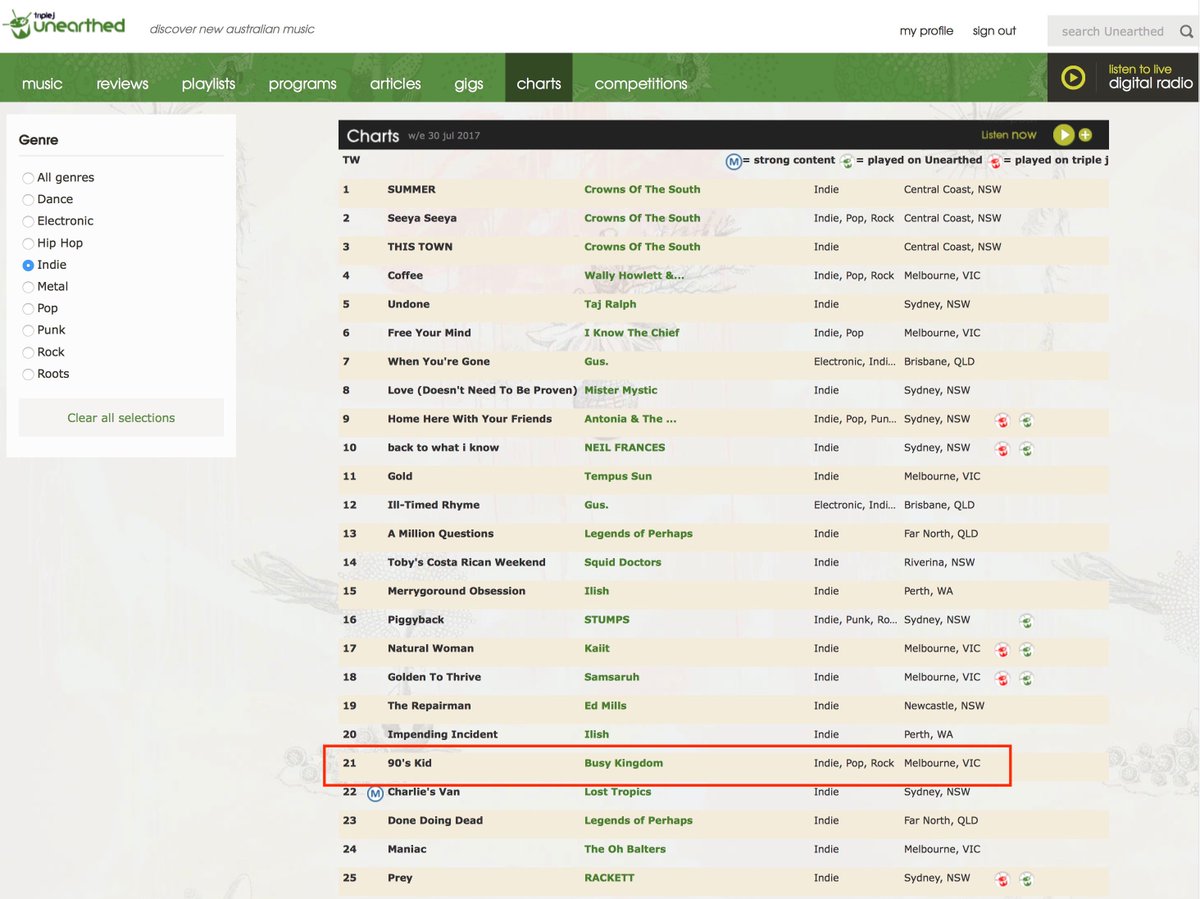1200x899 pixels.
Task: Add chart to playlist with plus icon
Action: (x=1085, y=135)
